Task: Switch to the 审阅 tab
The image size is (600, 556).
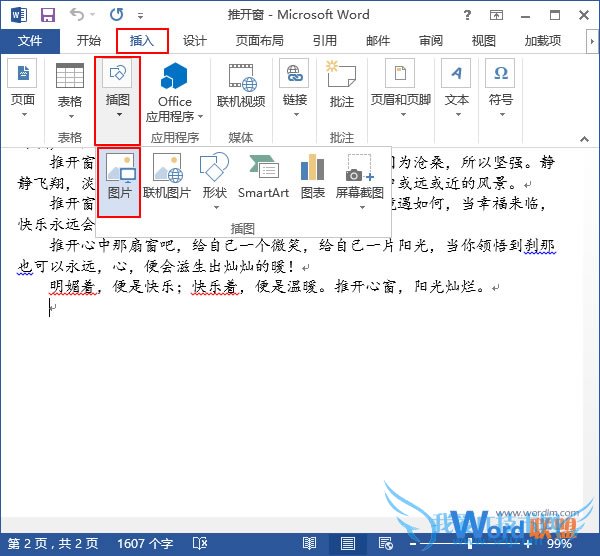Action: [x=431, y=41]
